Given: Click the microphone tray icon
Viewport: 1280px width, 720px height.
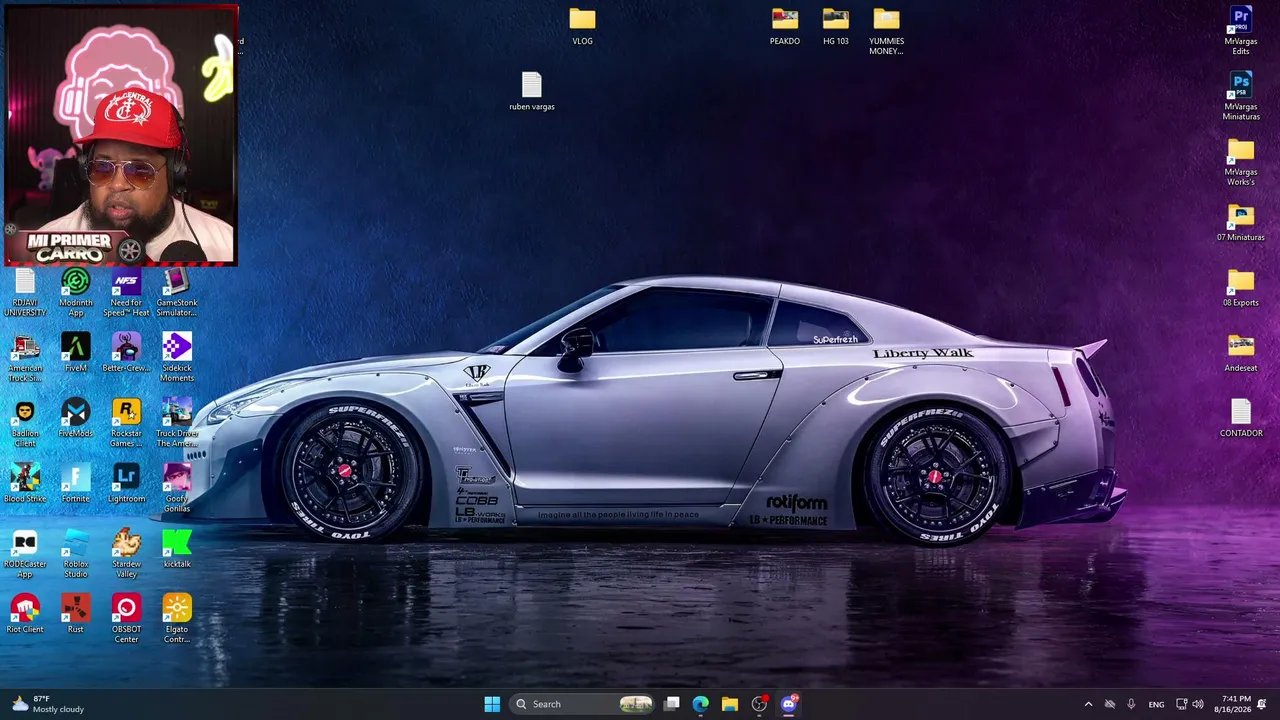Looking at the screenshot, I should click(1131, 704).
